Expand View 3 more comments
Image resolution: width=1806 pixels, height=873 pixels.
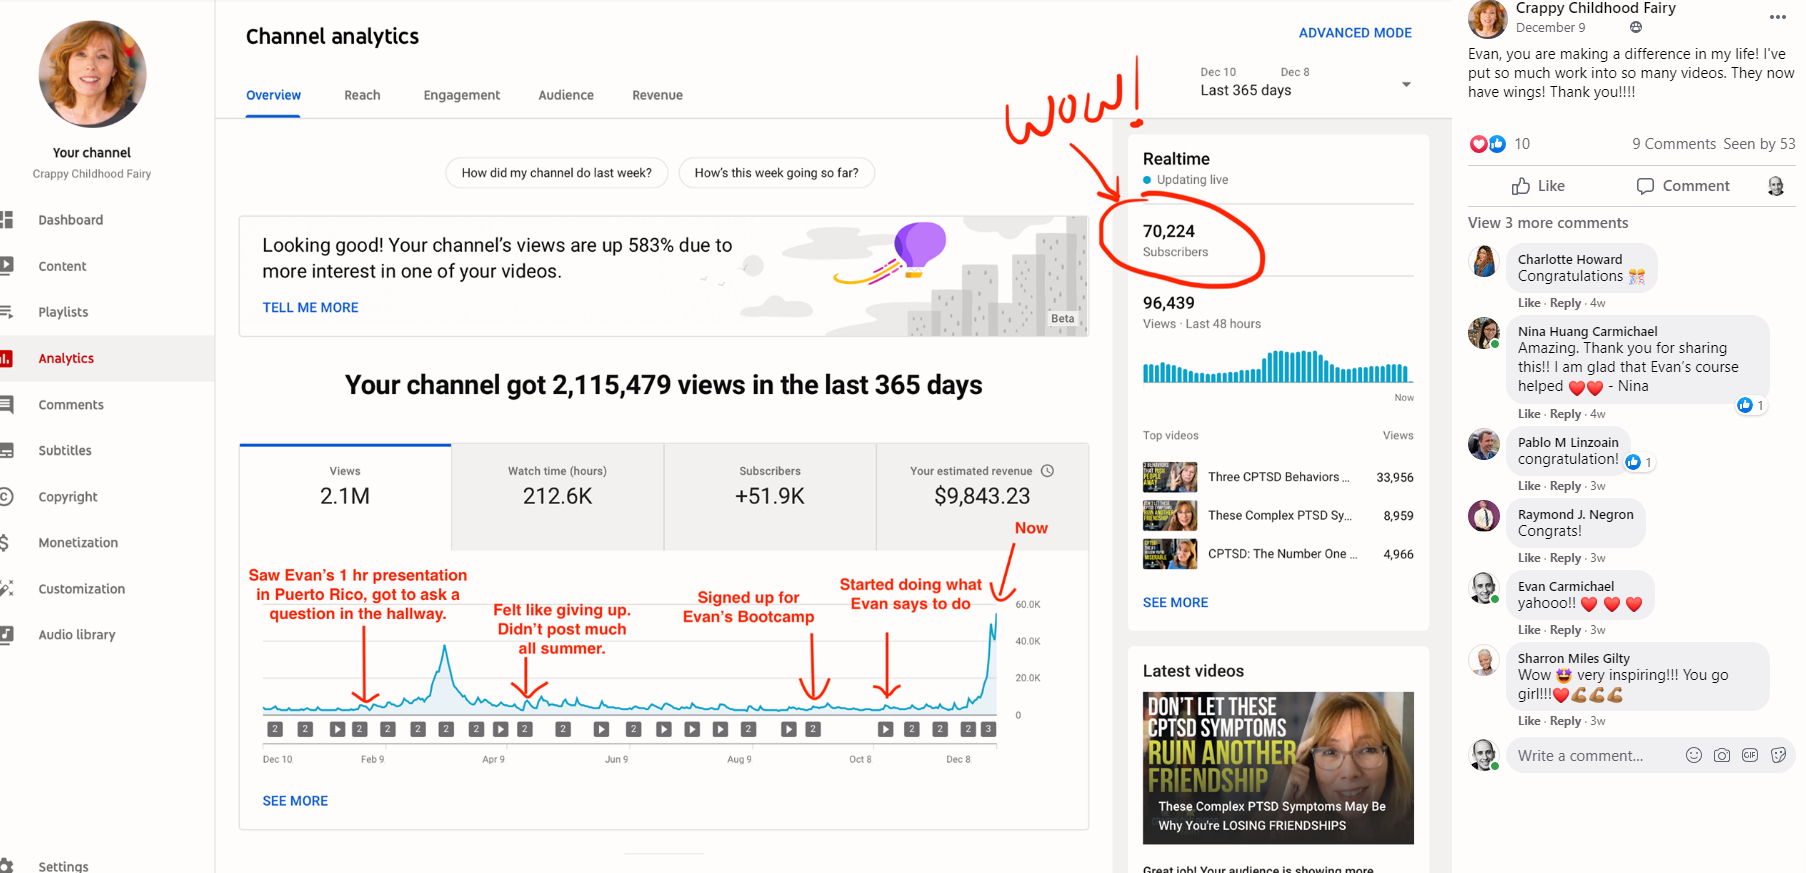(x=1547, y=223)
